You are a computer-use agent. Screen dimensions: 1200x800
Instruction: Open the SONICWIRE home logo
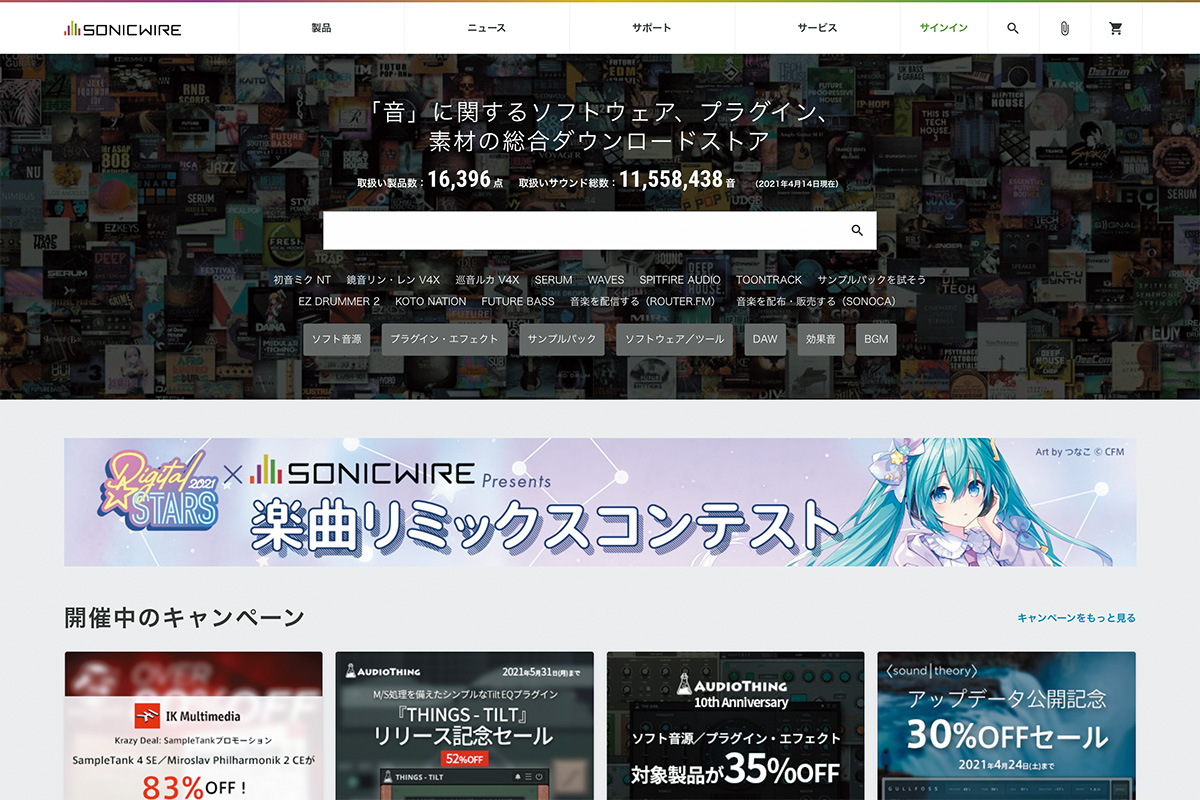point(122,29)
